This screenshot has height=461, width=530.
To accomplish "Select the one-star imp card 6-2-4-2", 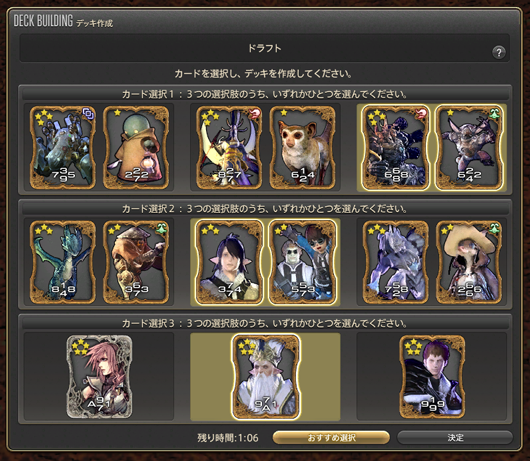I will pyautogui.click(x=469, y=148).
